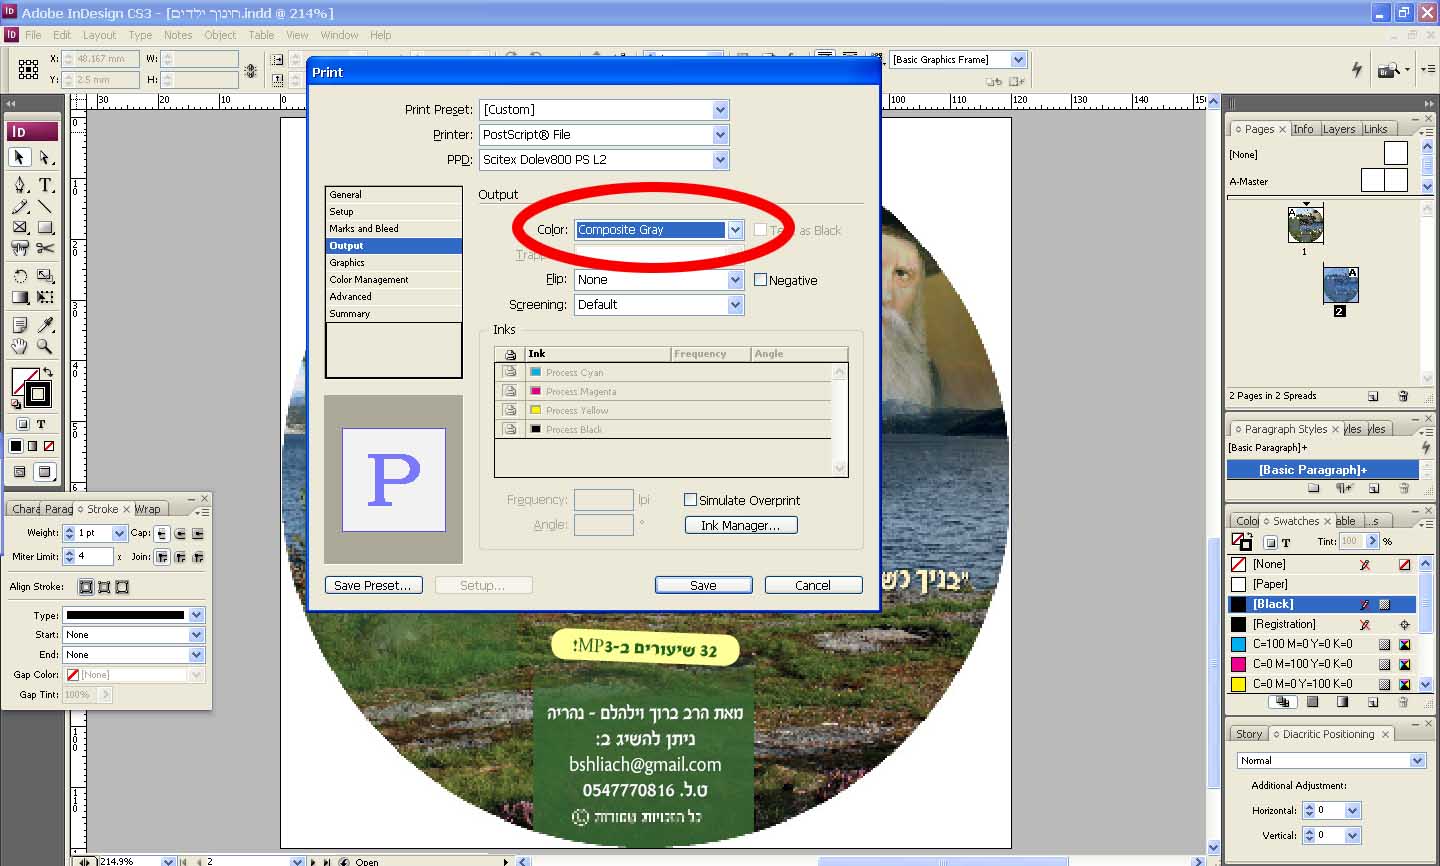
Task: Select the Scale tool
Action: click(x=45, y=276)
